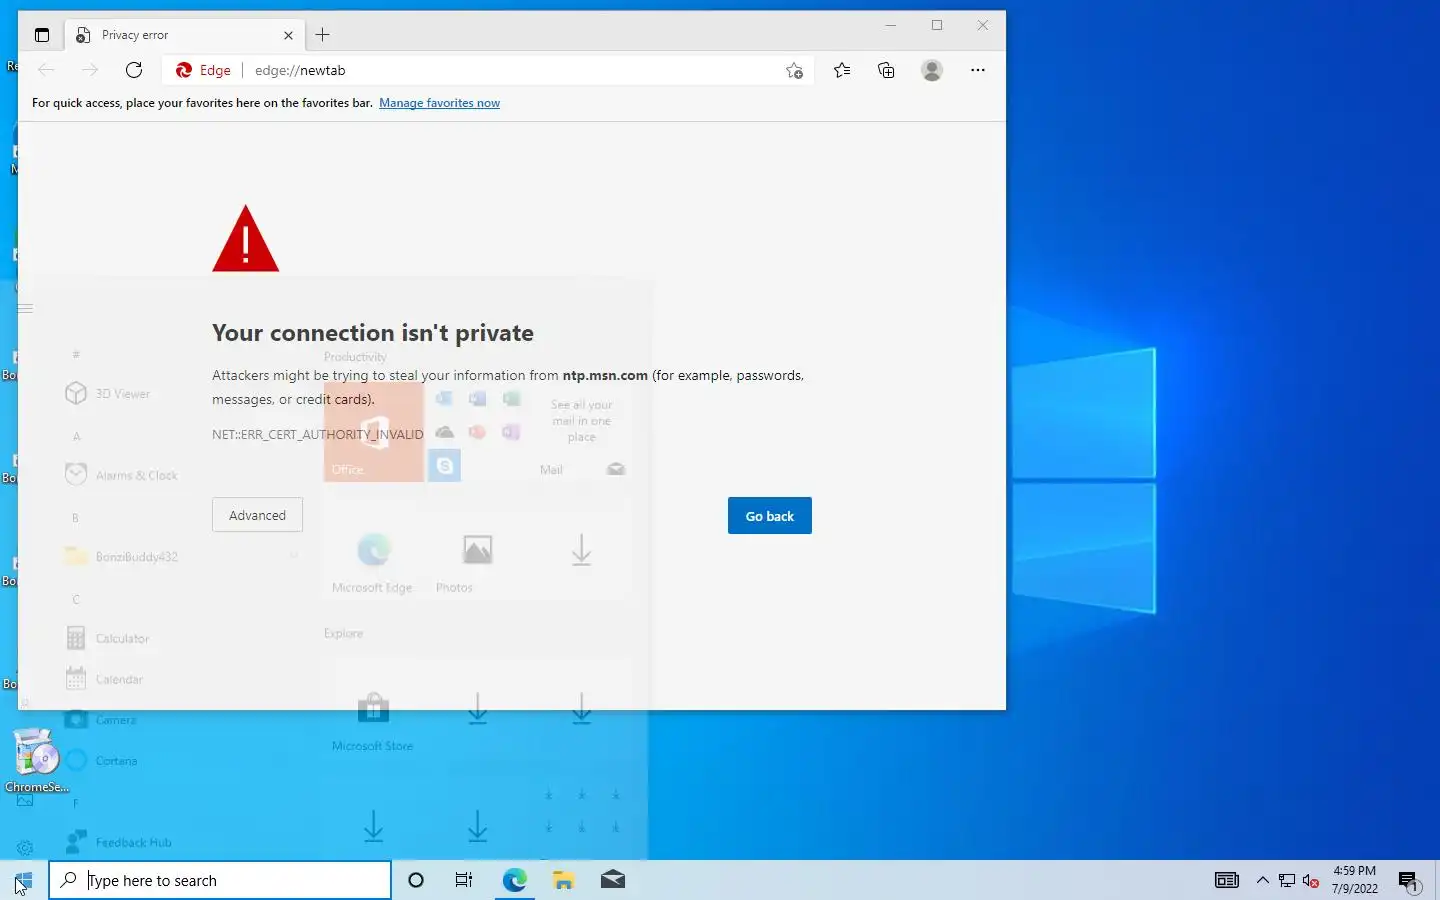This screenshot has height=900, width=1440.
Task: Maximize the Edge window
Action: [937, 26]
